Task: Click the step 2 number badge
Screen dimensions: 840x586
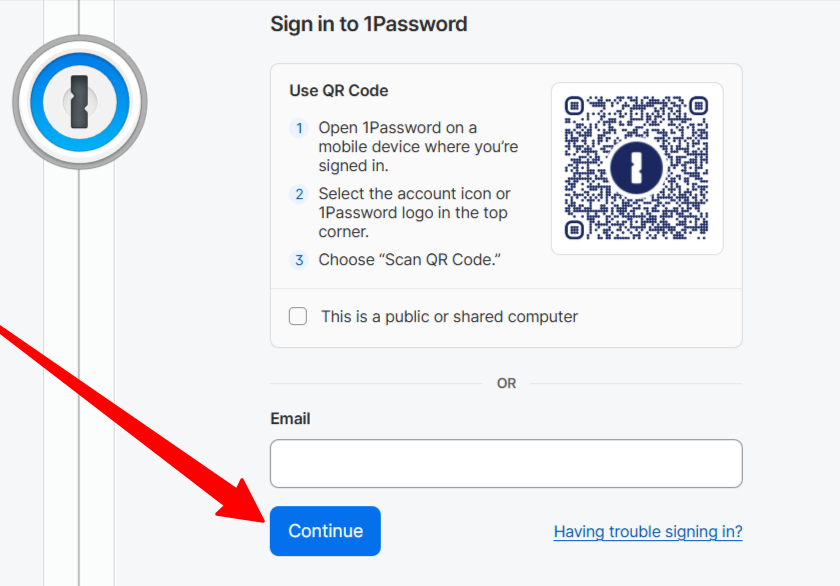Action: tap(299, 194)
